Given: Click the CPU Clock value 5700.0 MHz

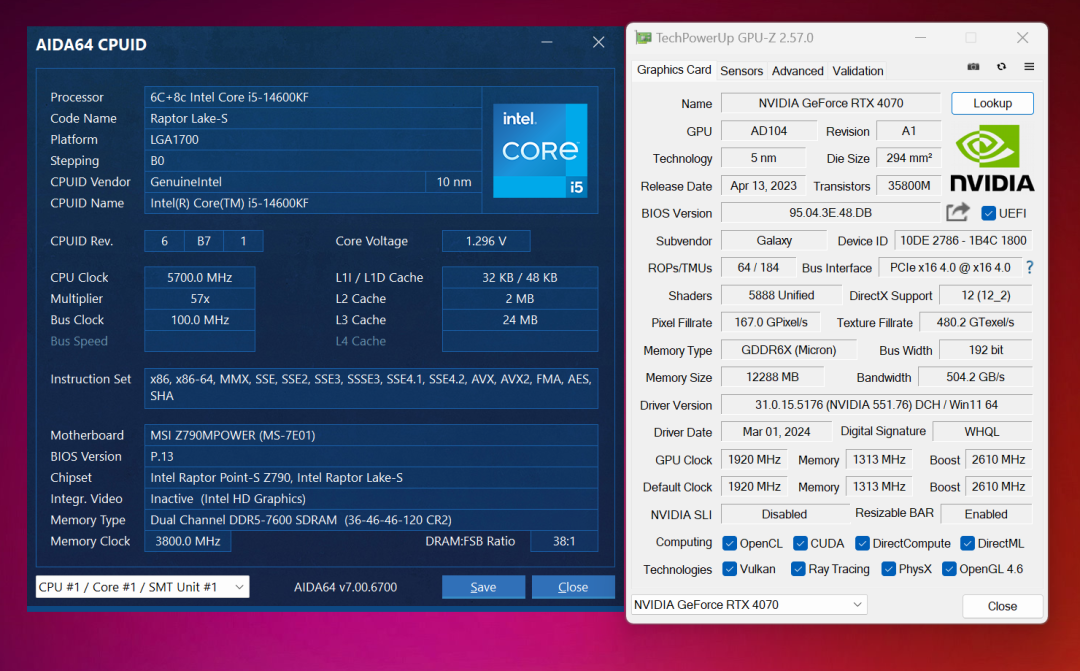Looking at the screenshot, I should coord(200,277).
